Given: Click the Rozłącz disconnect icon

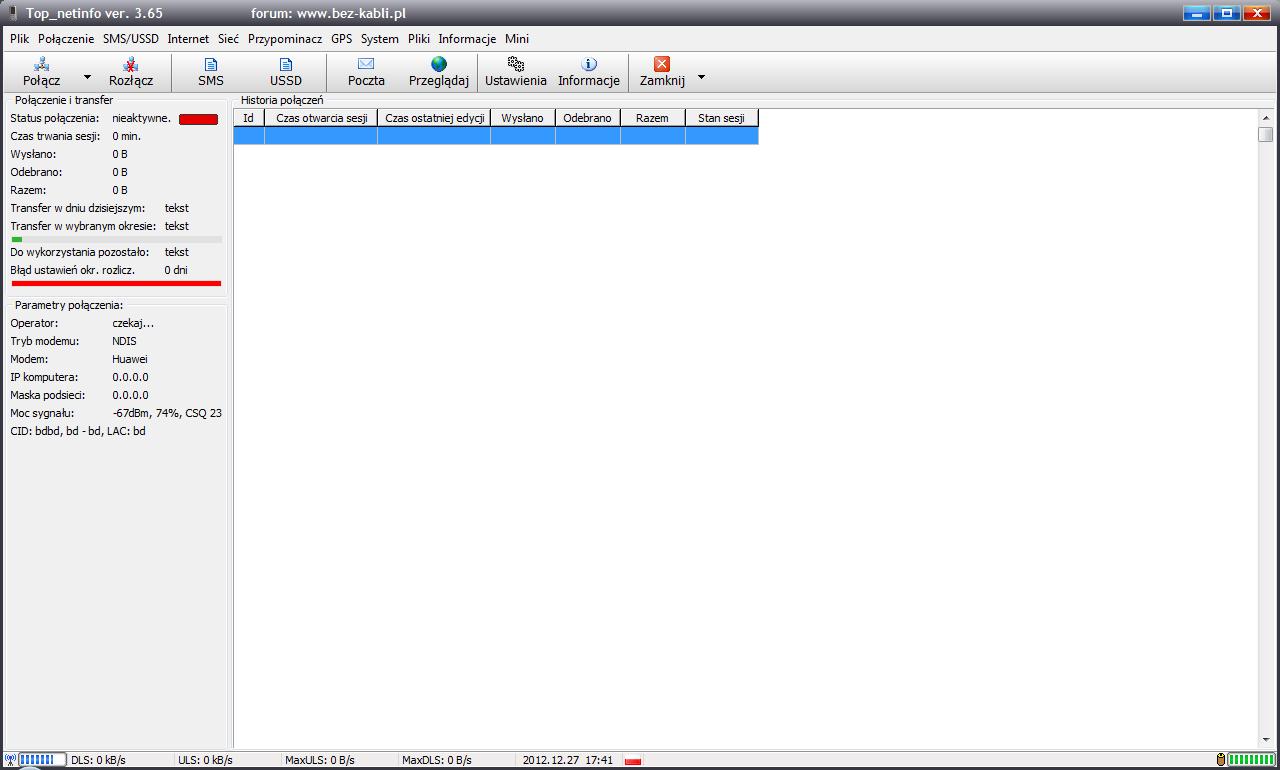Looking at the screenshot, I should click(x=131, y=64).
